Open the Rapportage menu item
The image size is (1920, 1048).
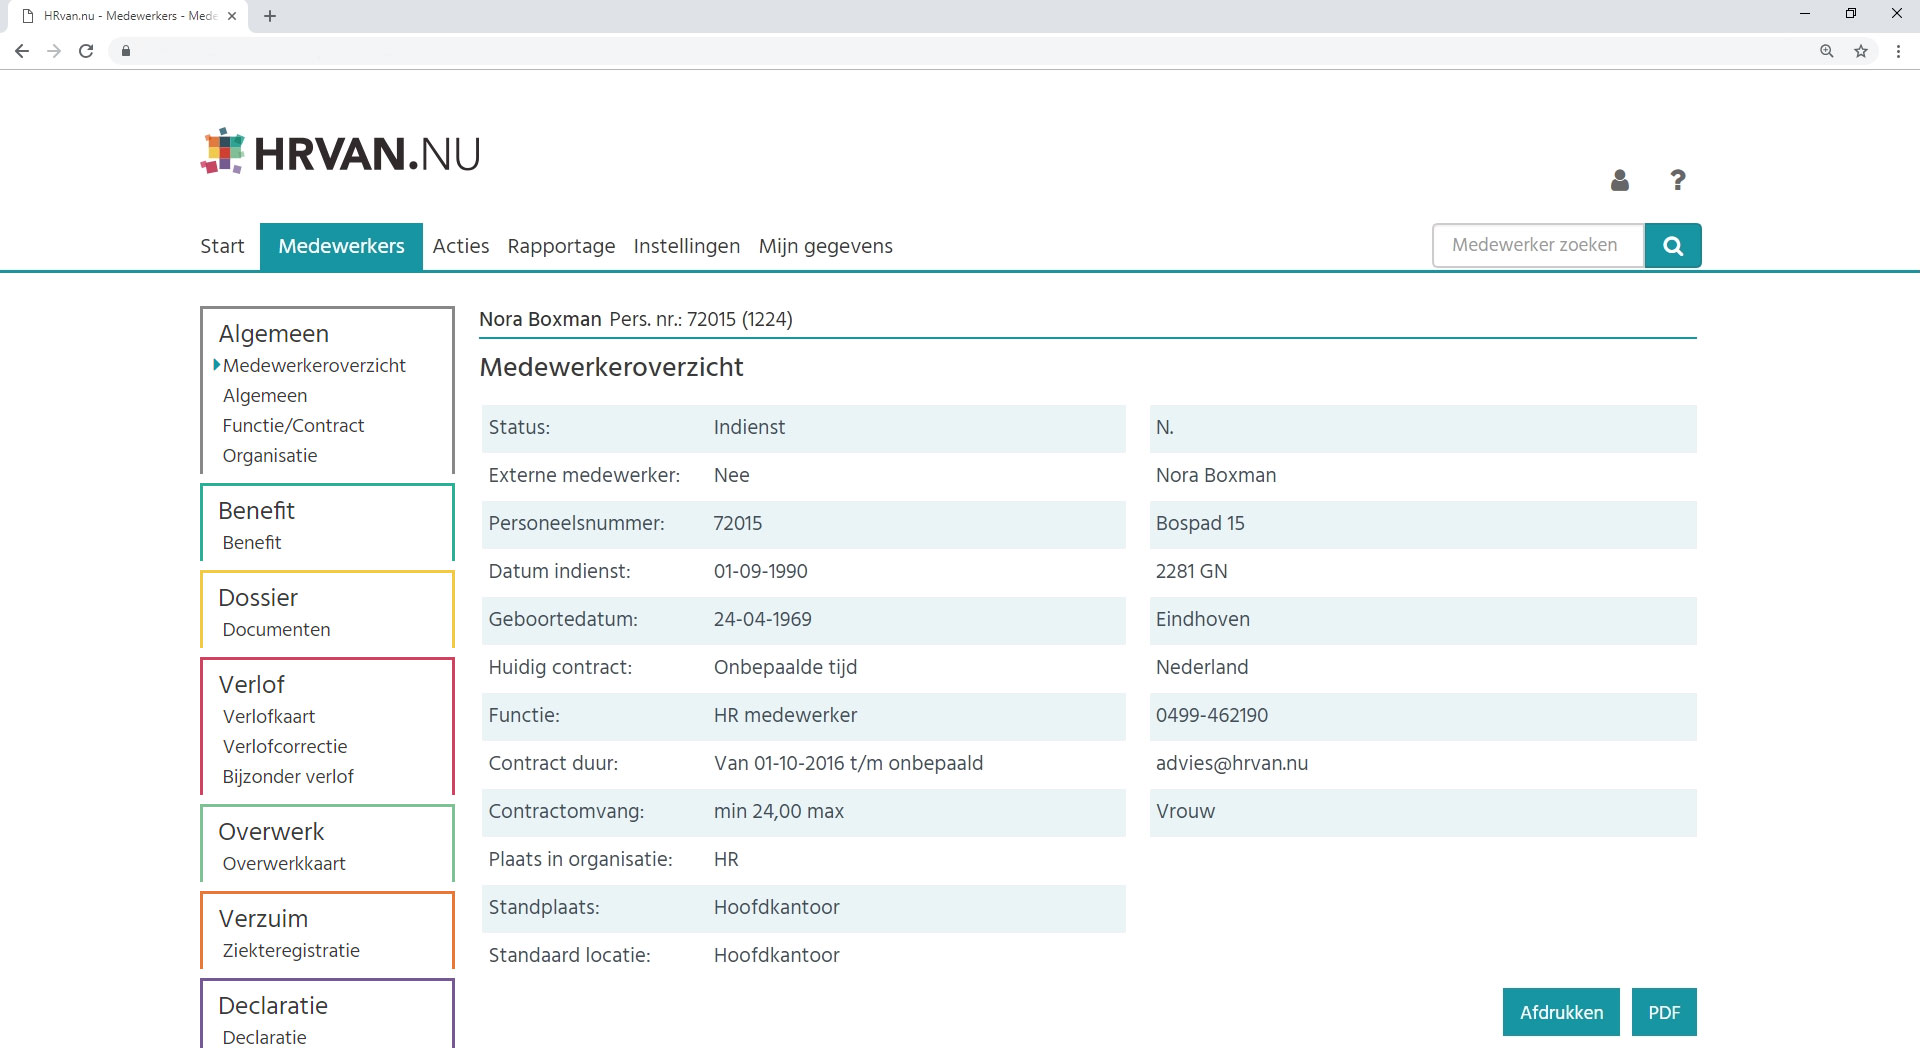[561, 246]
